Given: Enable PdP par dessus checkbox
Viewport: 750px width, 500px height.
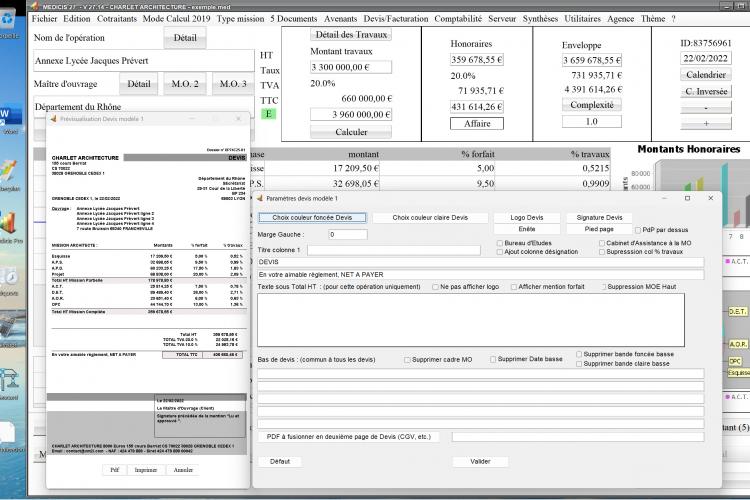Looking at the screenshot, I should pyautogui.click(x=638, y=230).
